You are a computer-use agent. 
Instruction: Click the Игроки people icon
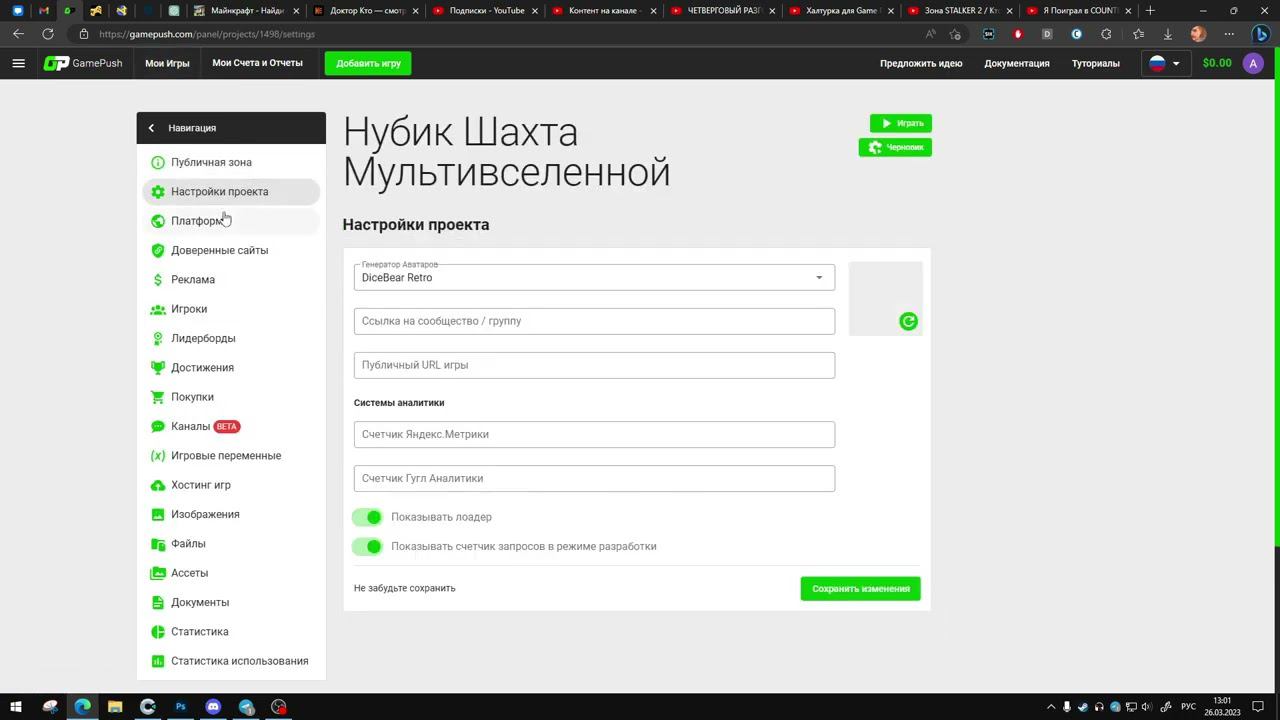[157, 309]
